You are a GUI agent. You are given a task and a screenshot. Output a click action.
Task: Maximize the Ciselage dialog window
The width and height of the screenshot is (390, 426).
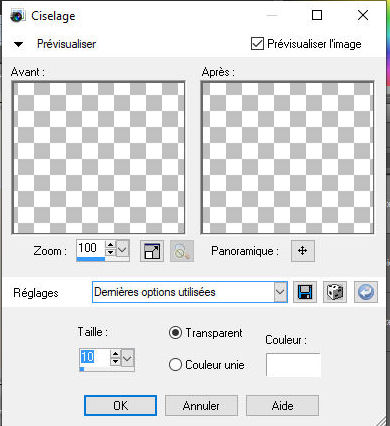pos(317,15)
